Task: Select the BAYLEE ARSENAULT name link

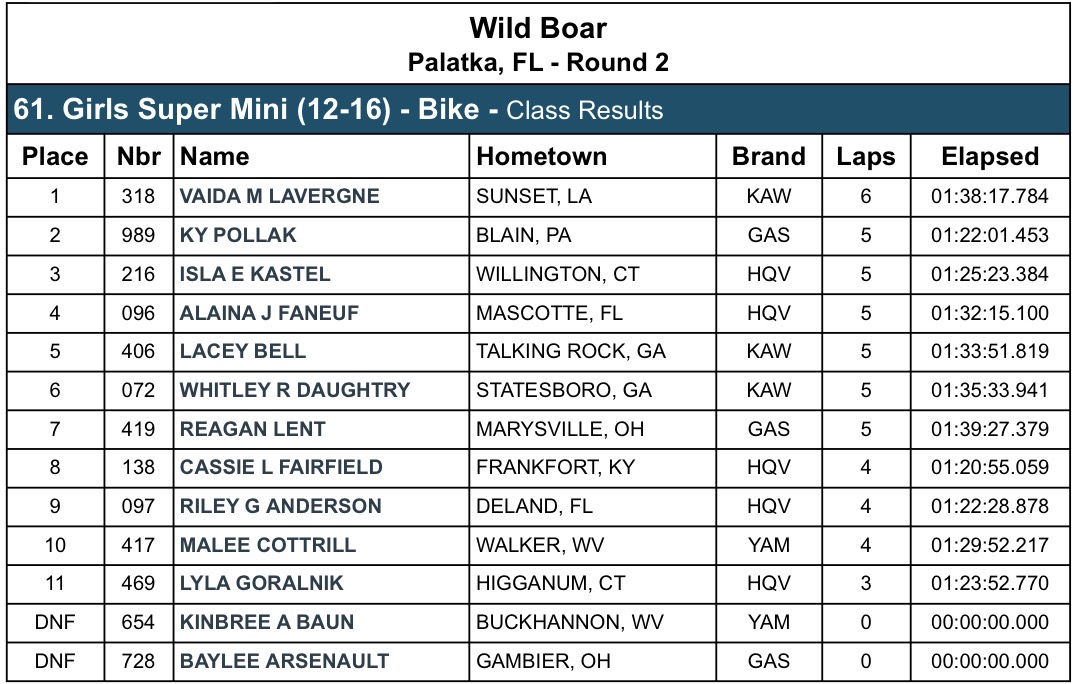Action: pos(284,661)
